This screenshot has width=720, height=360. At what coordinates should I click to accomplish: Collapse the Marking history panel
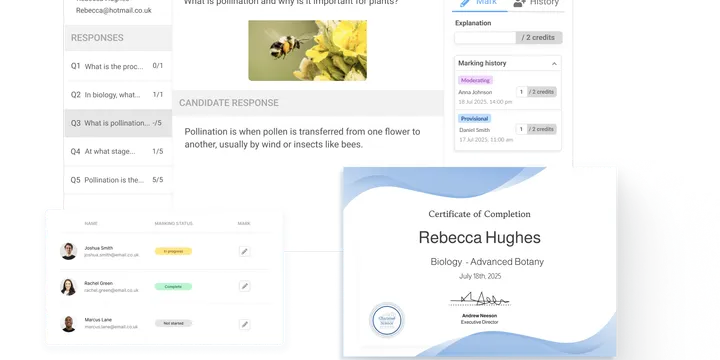(554, 63)
